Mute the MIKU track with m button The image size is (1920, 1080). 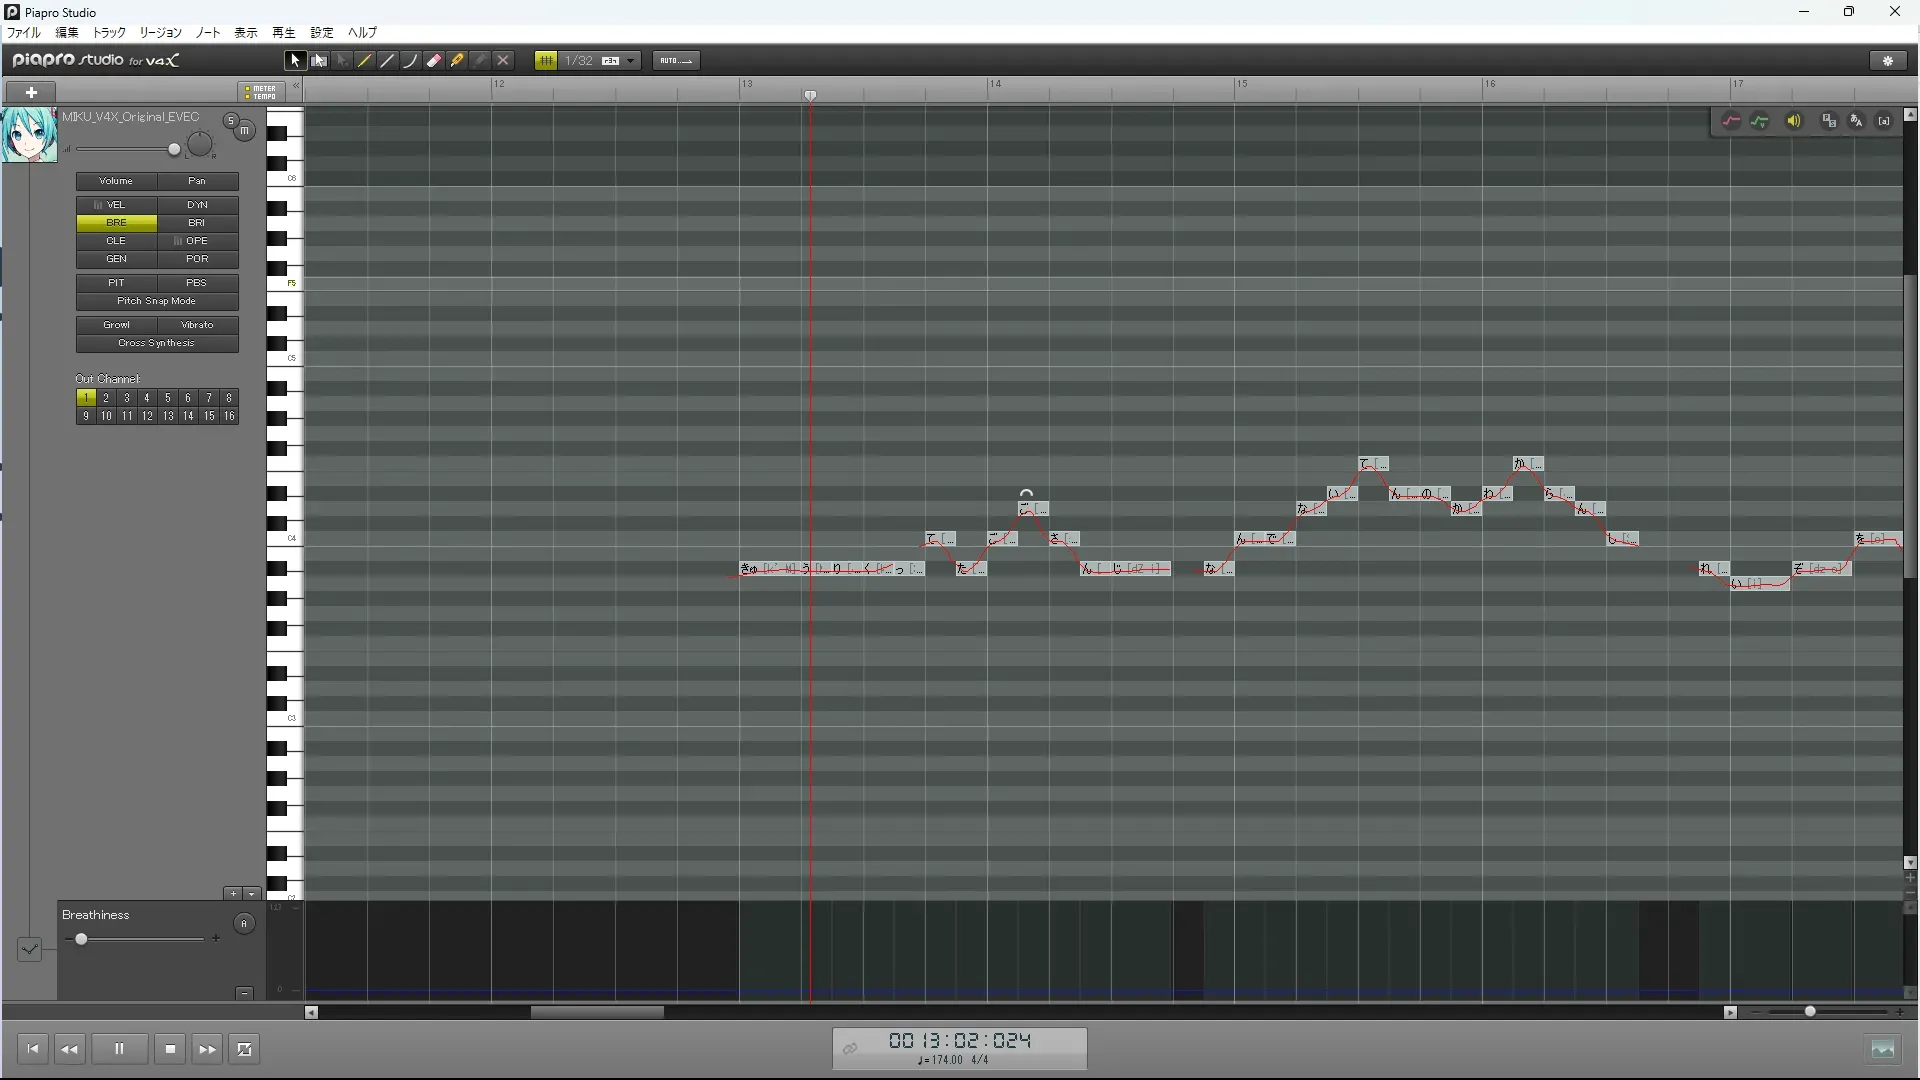(x=244, y=131)
